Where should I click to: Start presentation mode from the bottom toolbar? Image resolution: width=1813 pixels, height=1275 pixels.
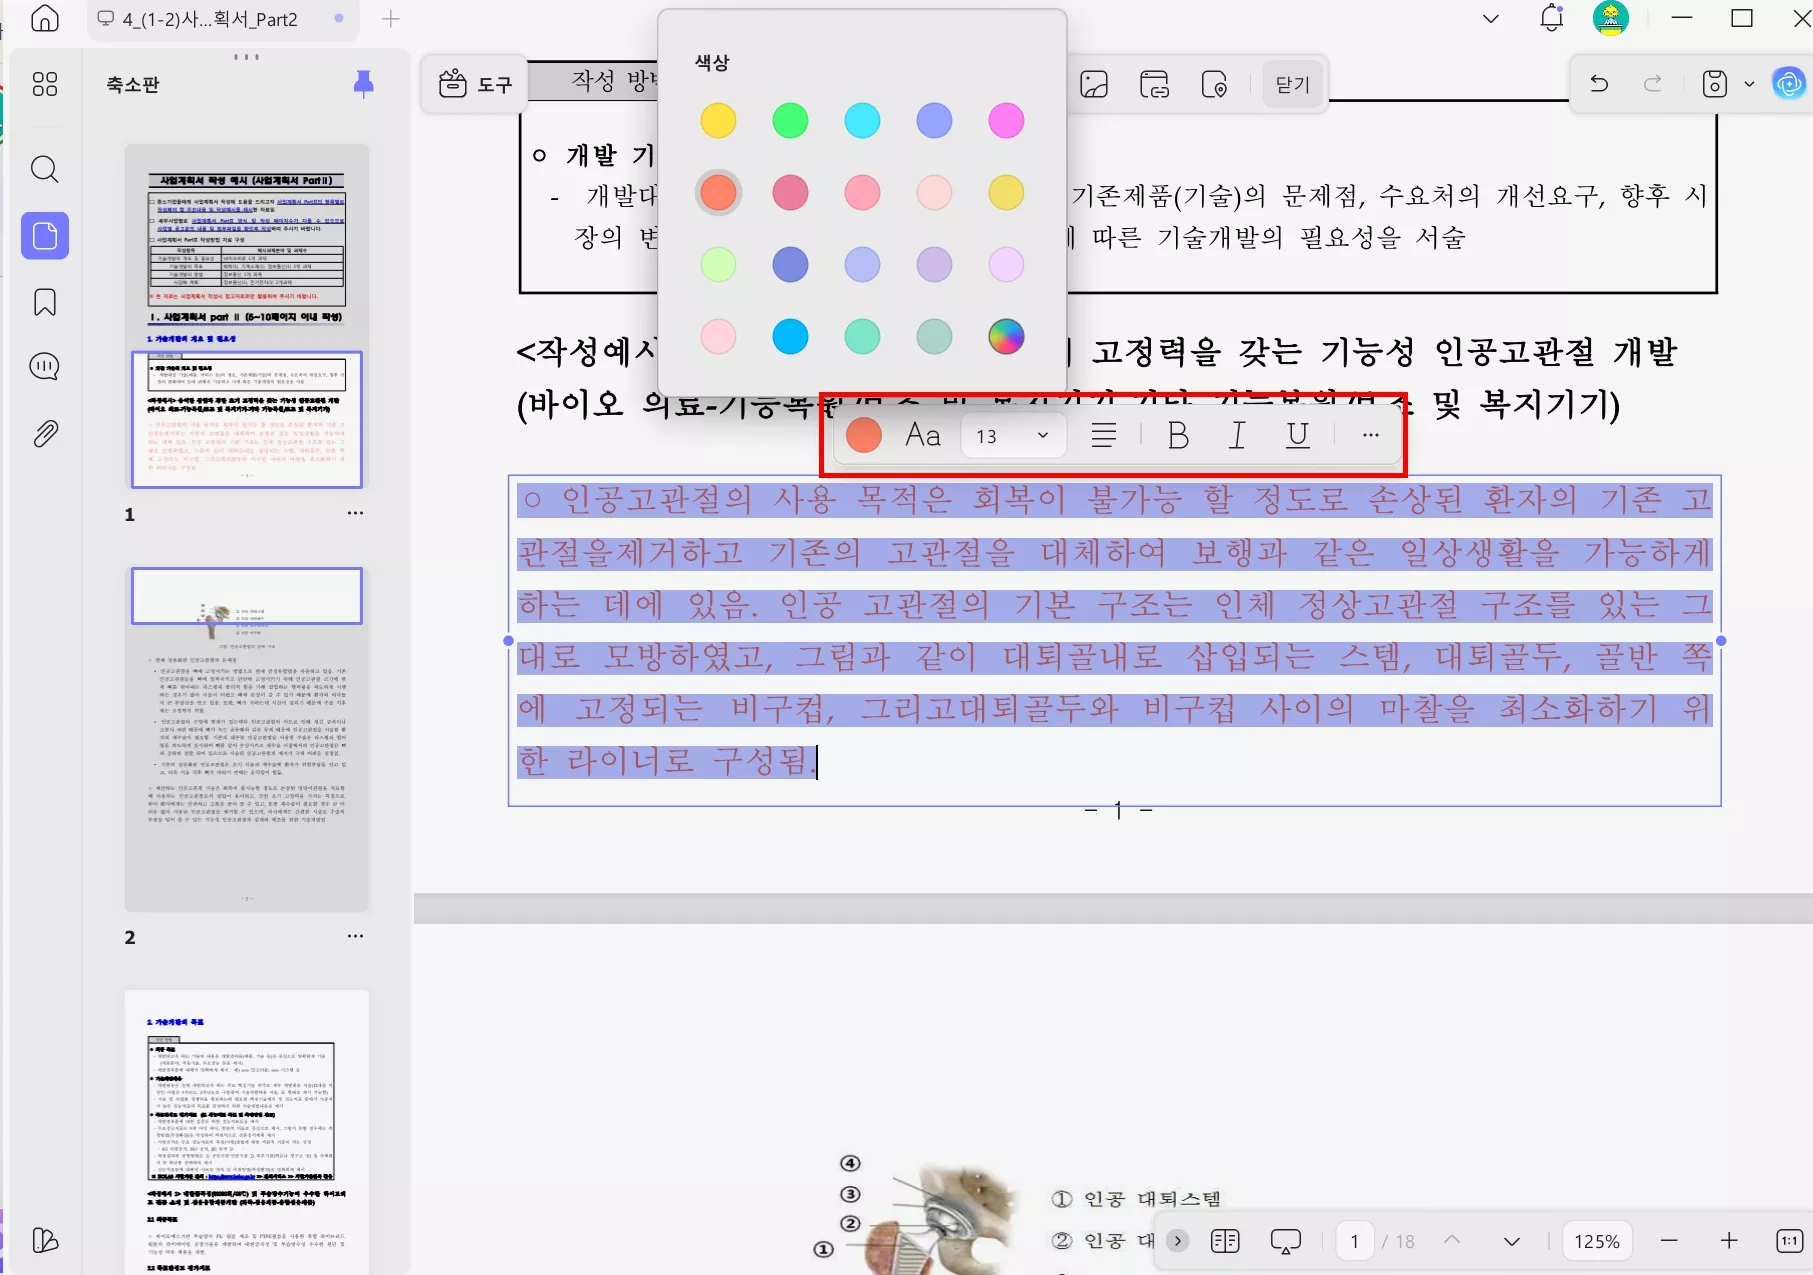click(x=1285, y=1240)
